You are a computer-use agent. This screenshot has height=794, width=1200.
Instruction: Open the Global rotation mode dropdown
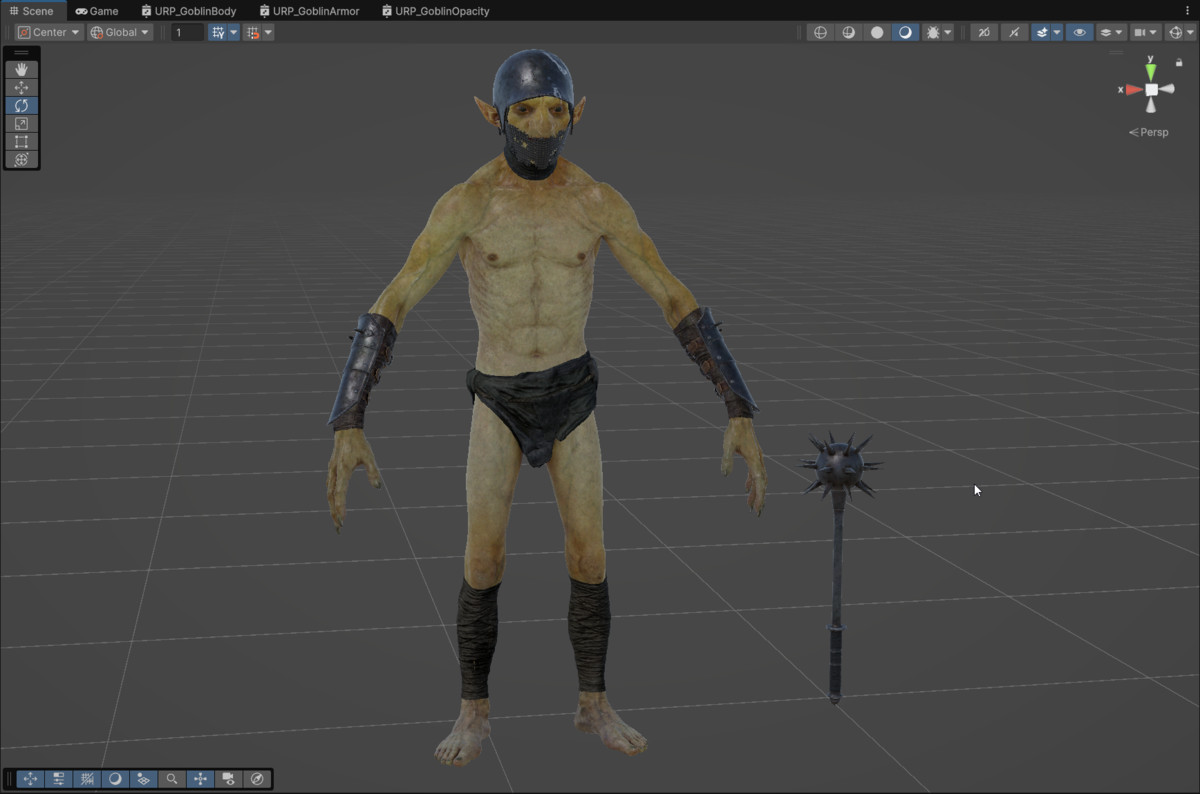click(x=120, y=32)
